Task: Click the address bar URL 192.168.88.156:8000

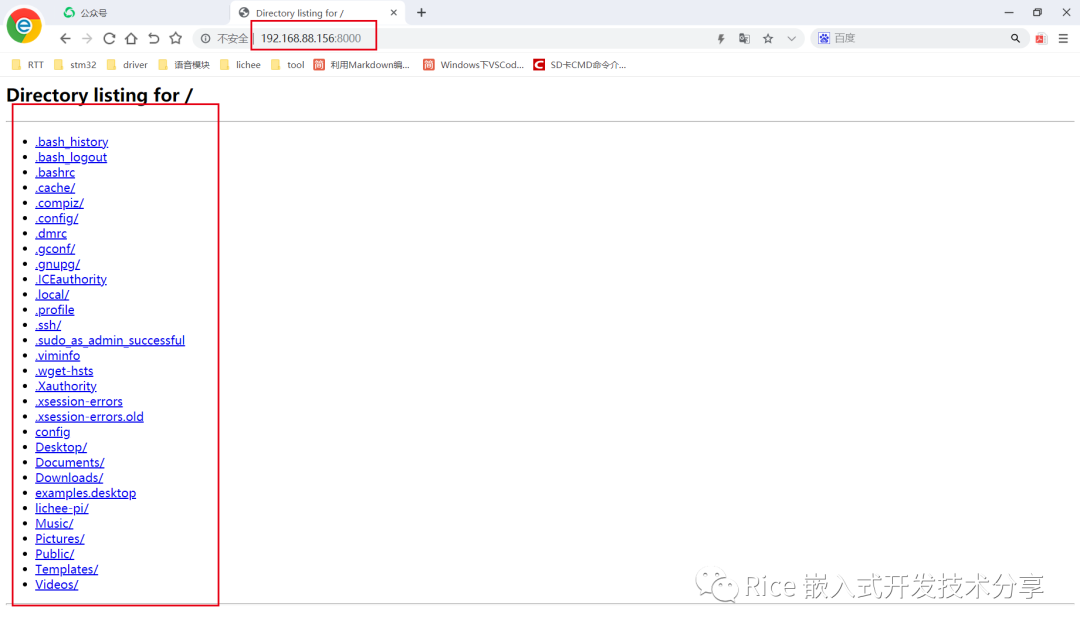Action: (x=311, y=39)
